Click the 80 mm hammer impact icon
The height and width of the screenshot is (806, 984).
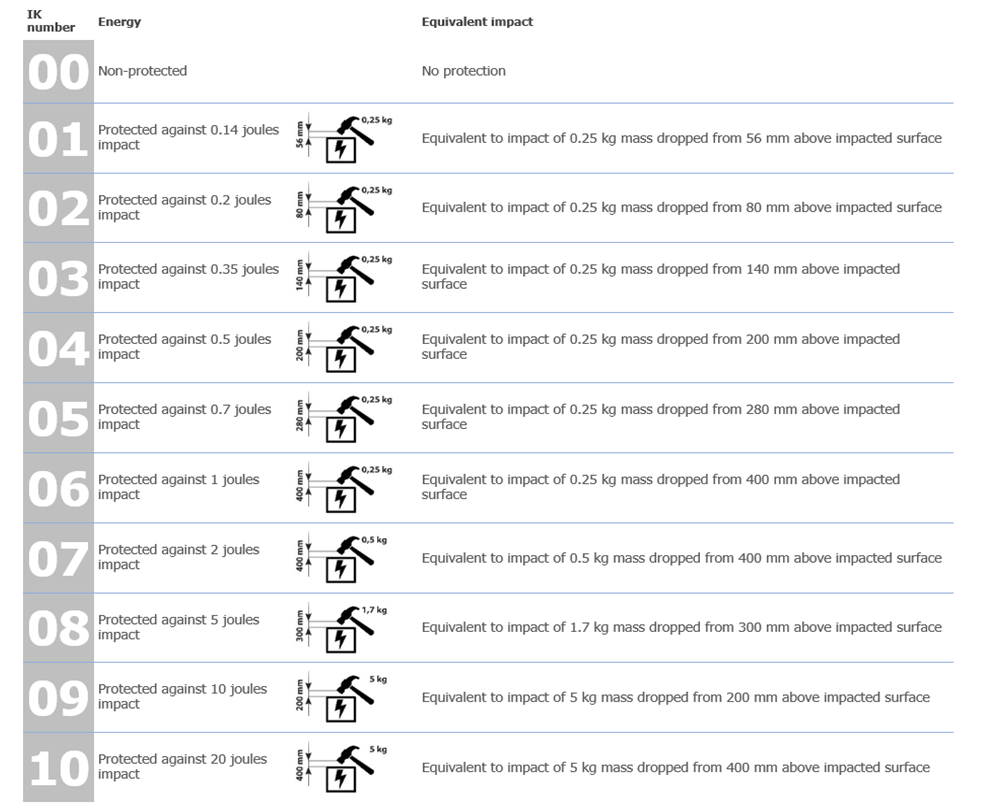pos(344,208)
